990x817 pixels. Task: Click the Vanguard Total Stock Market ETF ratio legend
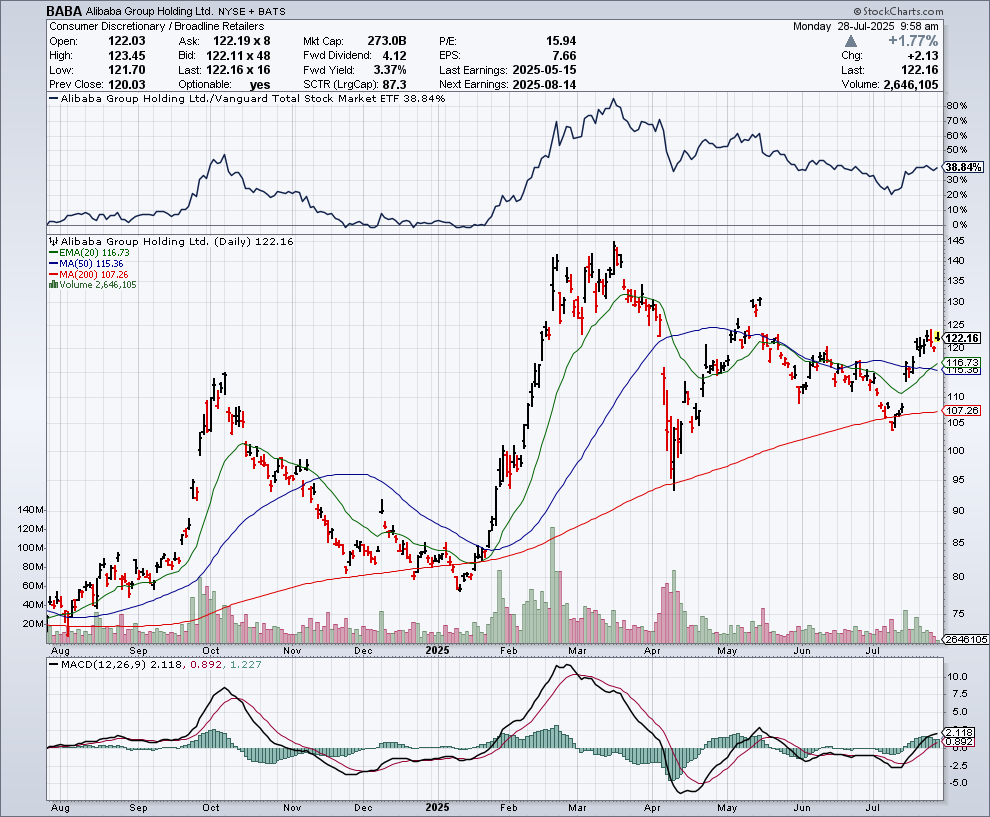[247, 98]
